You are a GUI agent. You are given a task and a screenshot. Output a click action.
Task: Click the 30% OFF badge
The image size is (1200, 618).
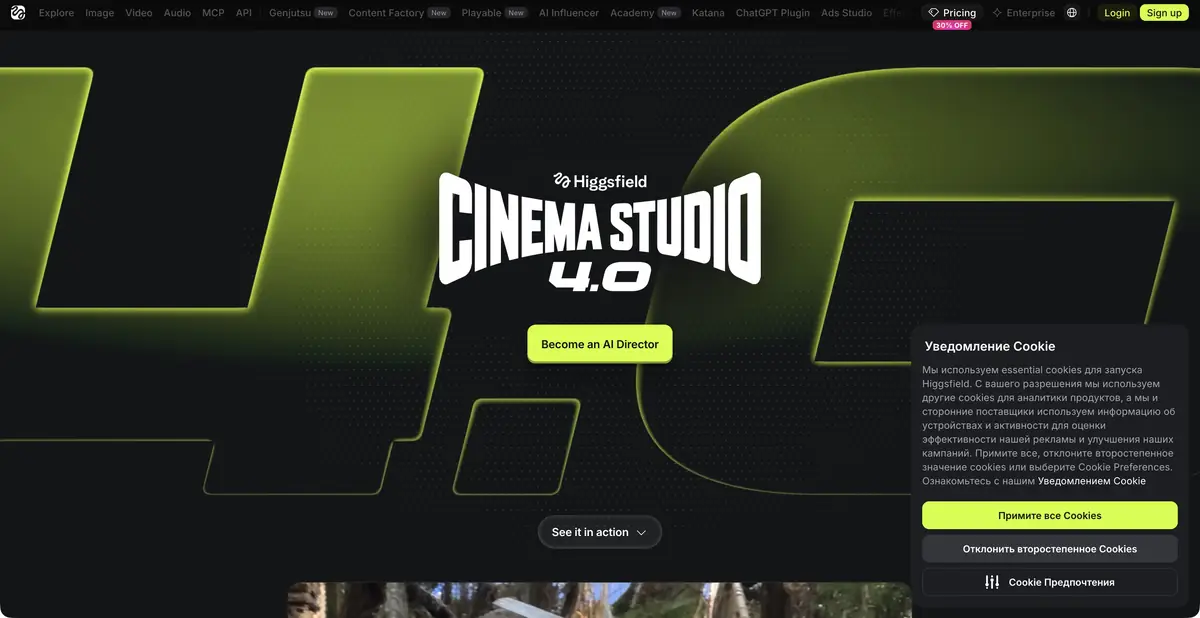[952, 25]
